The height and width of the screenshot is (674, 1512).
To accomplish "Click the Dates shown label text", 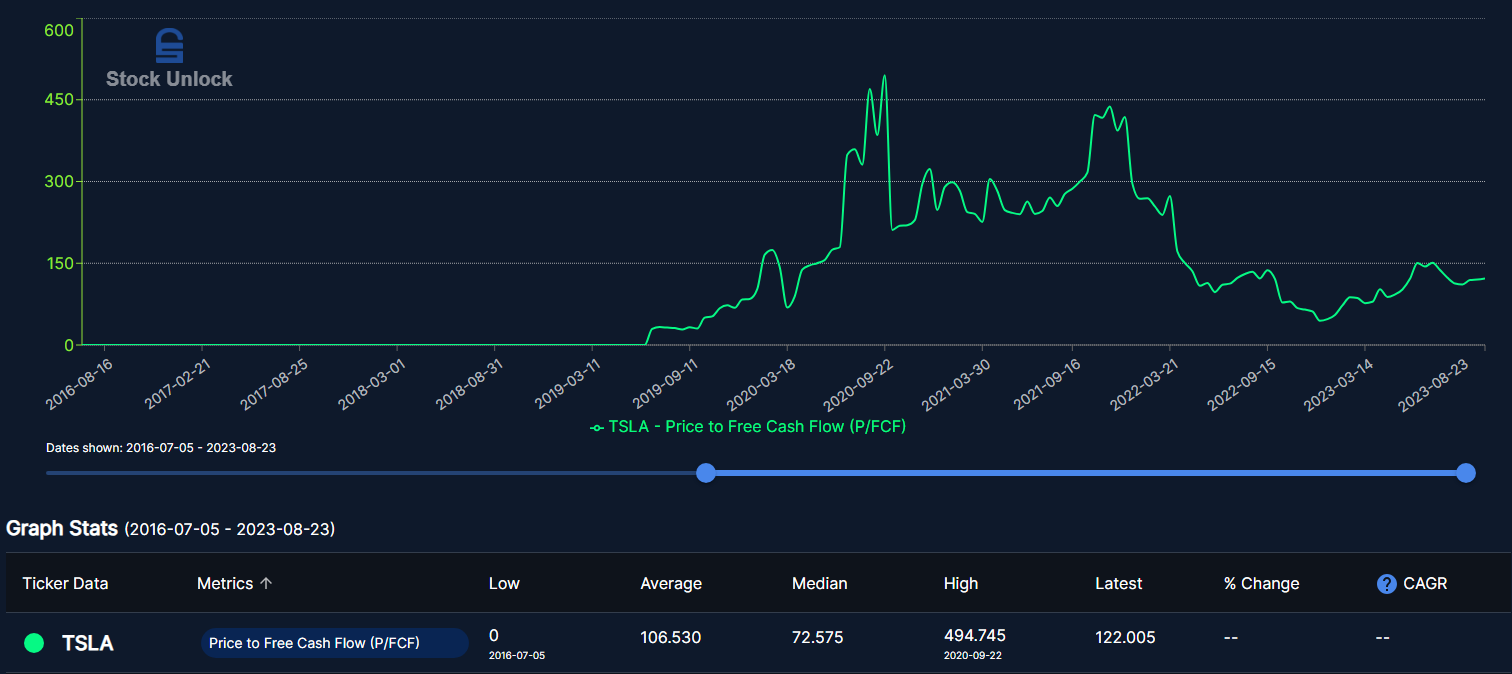I will click(x=161, y=448).
